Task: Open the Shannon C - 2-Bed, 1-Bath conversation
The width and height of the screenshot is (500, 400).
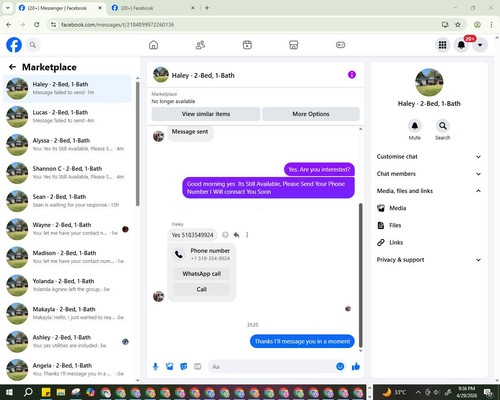Action: click(x=67, y=173)
